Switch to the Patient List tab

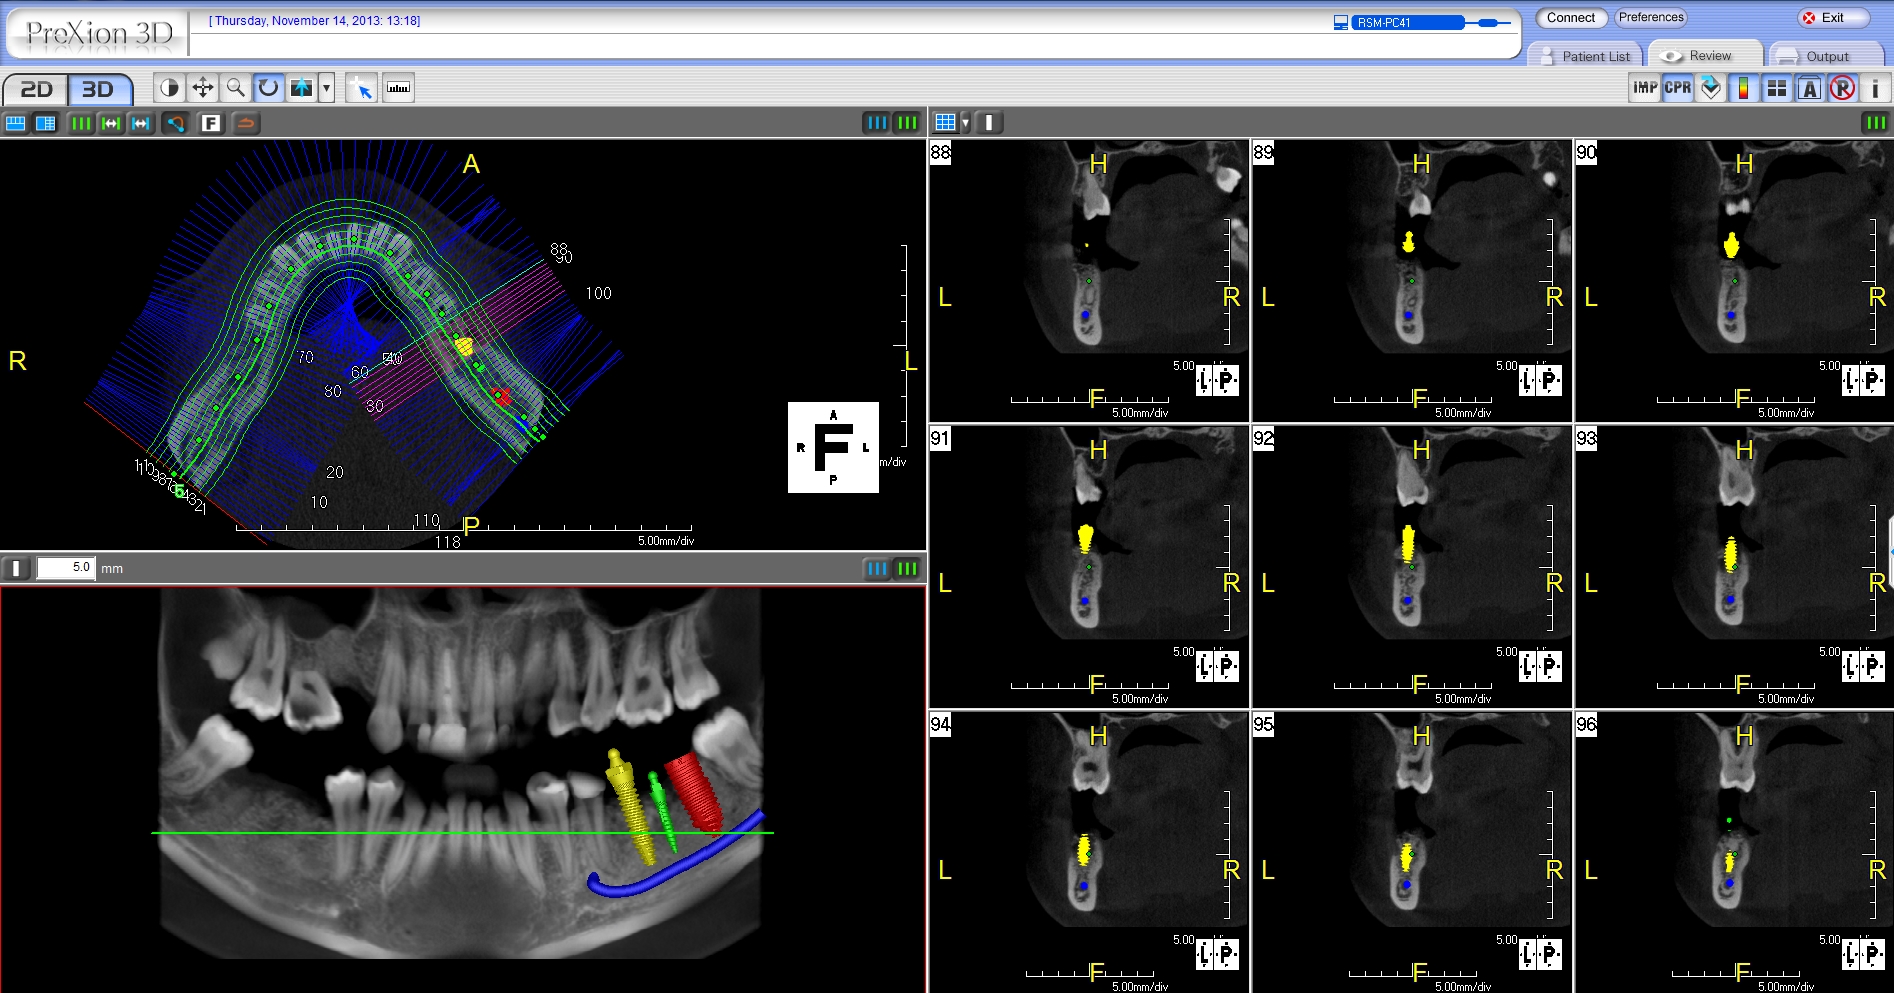click(x=1586, y=56)
